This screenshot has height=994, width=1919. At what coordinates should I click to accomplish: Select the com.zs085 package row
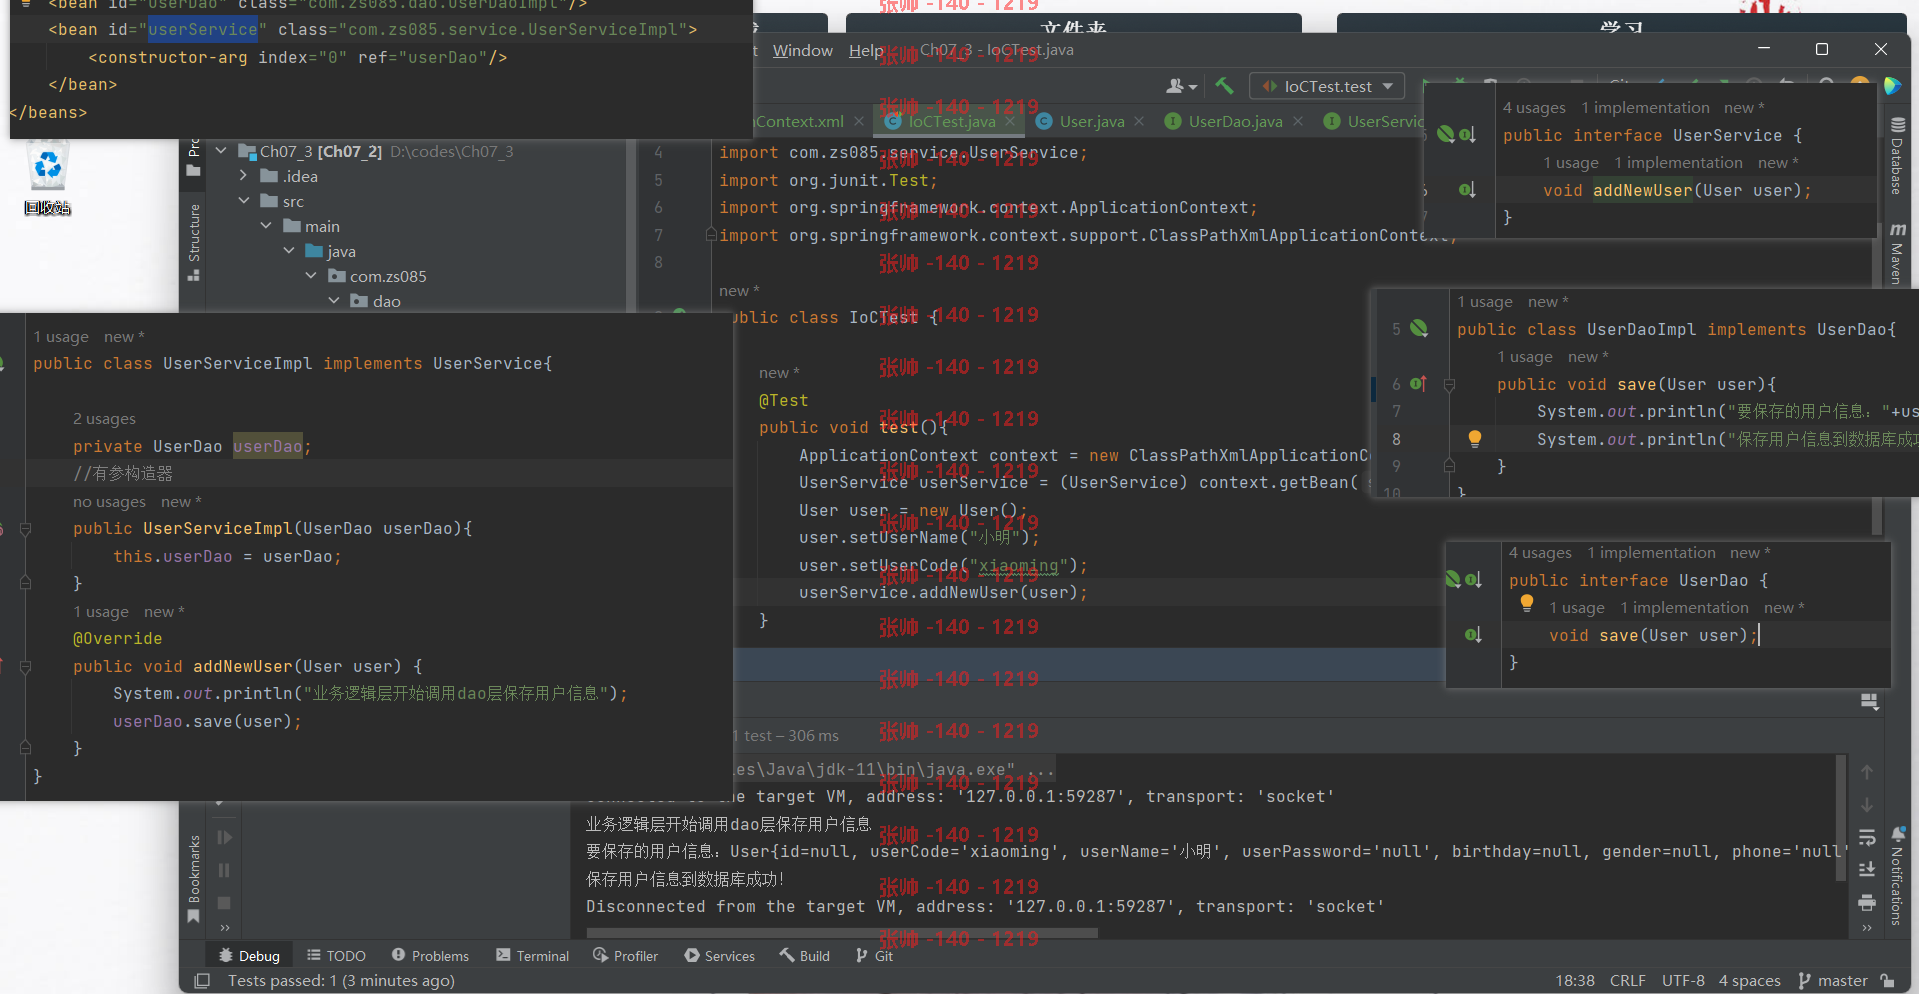click(388, 276)
